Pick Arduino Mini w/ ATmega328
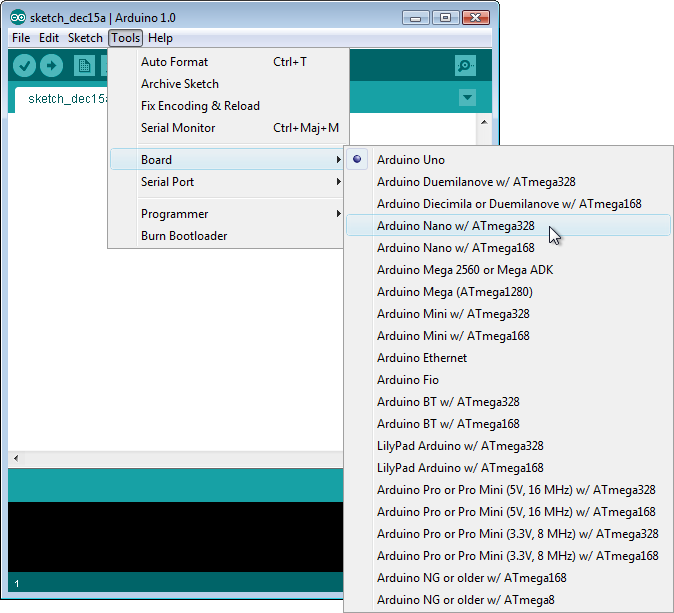Image resolution: width=674 pixels, height=613 pixels. pos(509,314)
